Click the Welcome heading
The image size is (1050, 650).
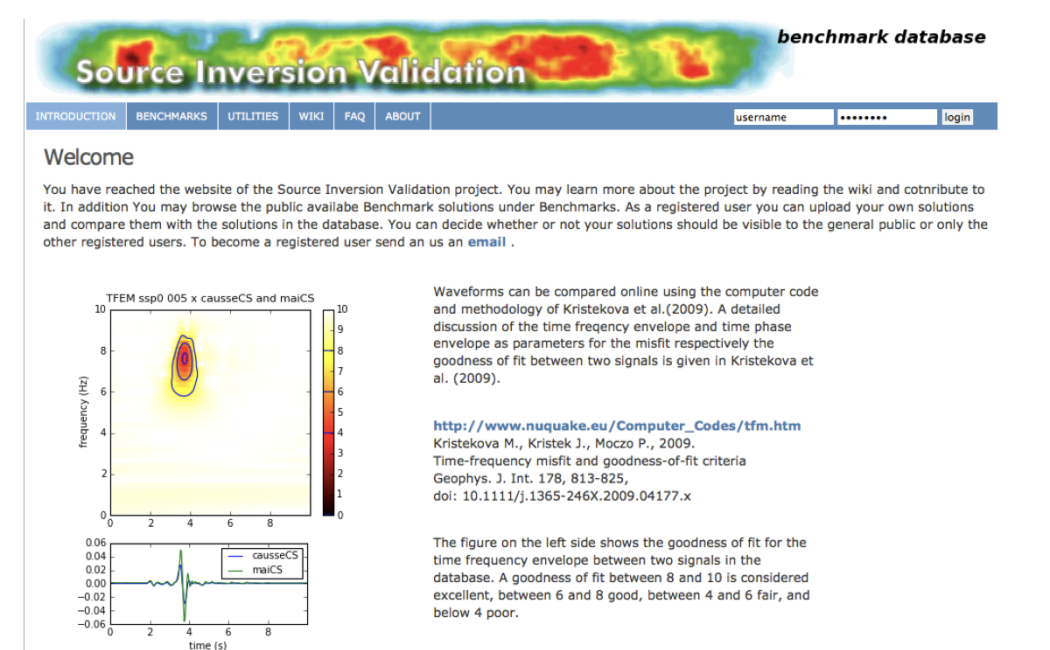click(x=89, y=158)
